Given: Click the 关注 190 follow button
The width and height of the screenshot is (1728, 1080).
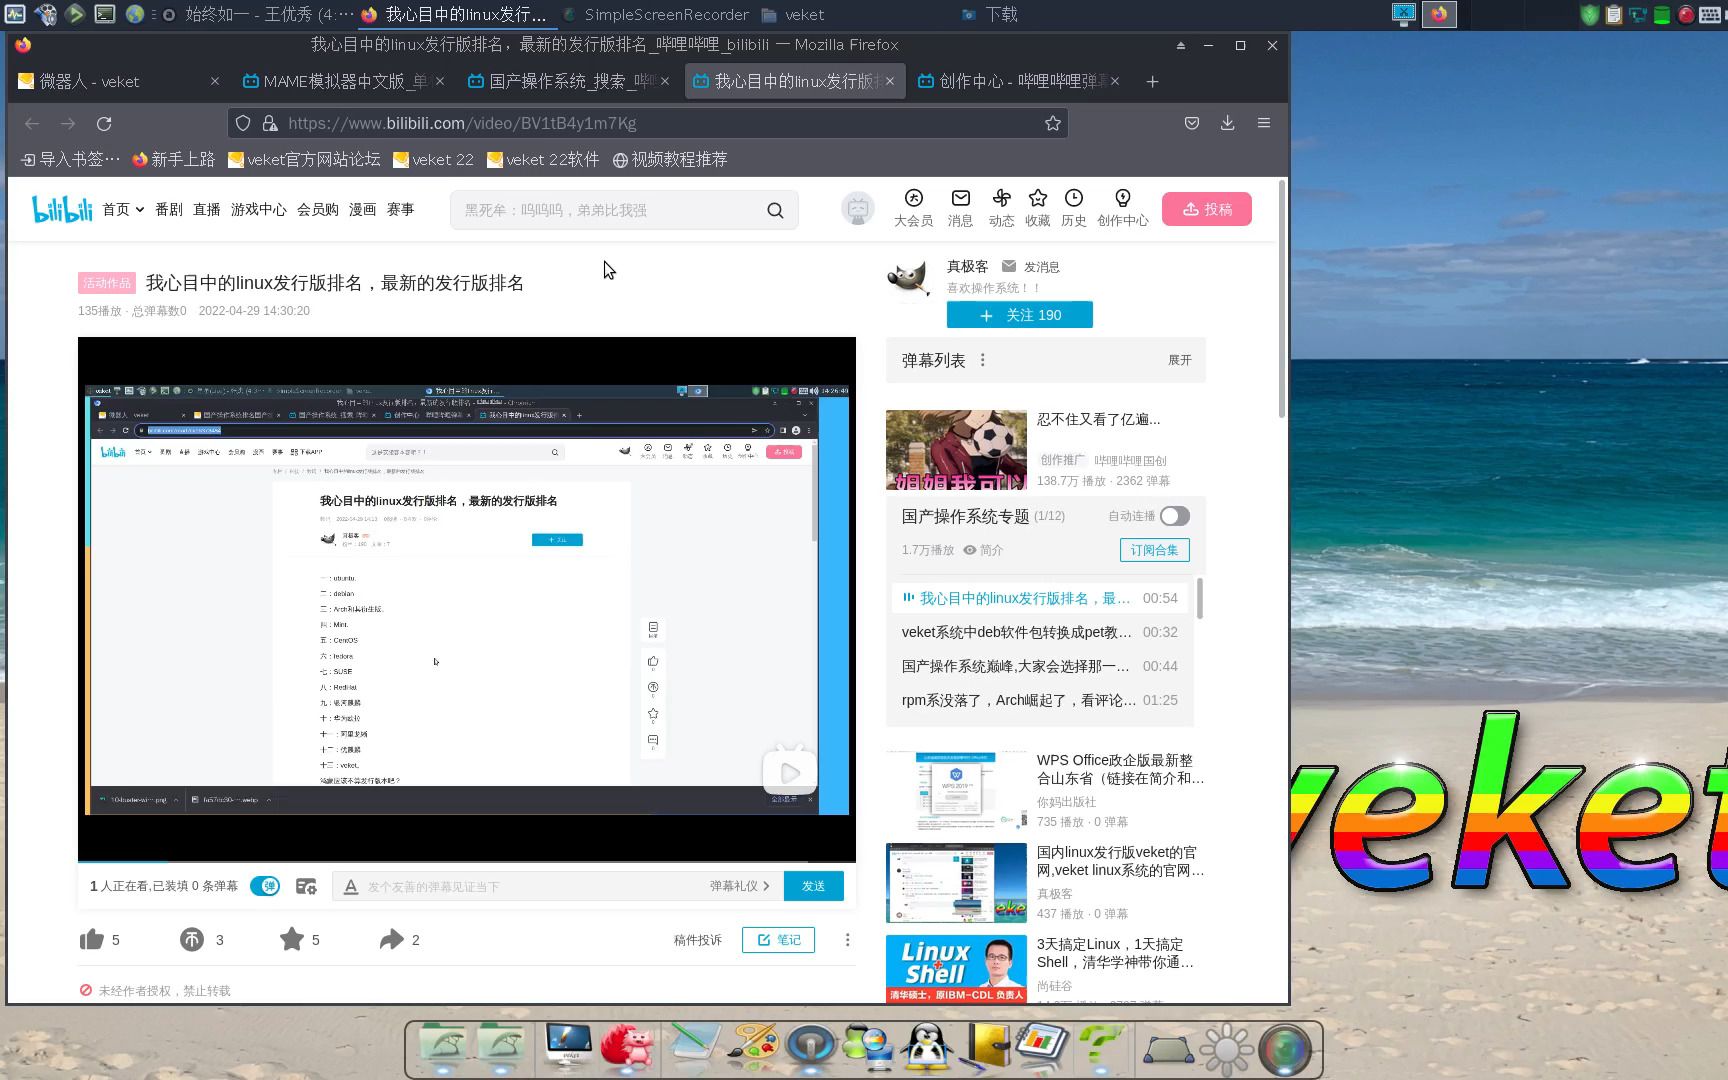Looking at the screenshot, I should (x=1019, y=314).
